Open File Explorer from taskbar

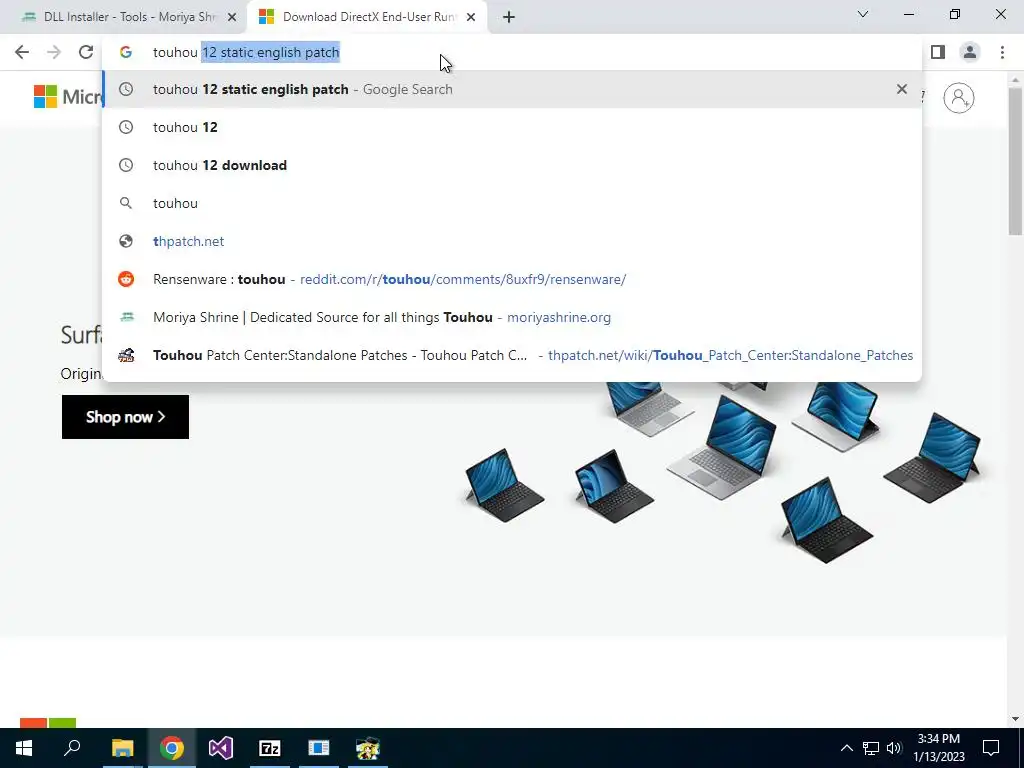[x=122, y=748]
